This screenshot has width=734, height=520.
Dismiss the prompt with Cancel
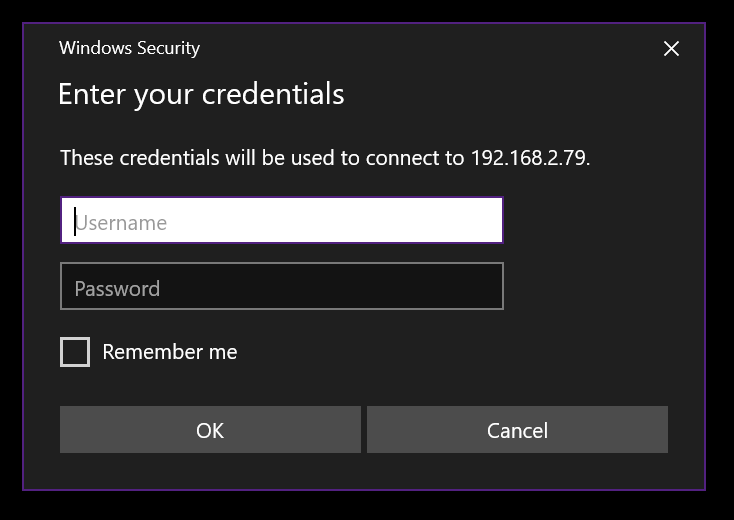click(517, 430)
